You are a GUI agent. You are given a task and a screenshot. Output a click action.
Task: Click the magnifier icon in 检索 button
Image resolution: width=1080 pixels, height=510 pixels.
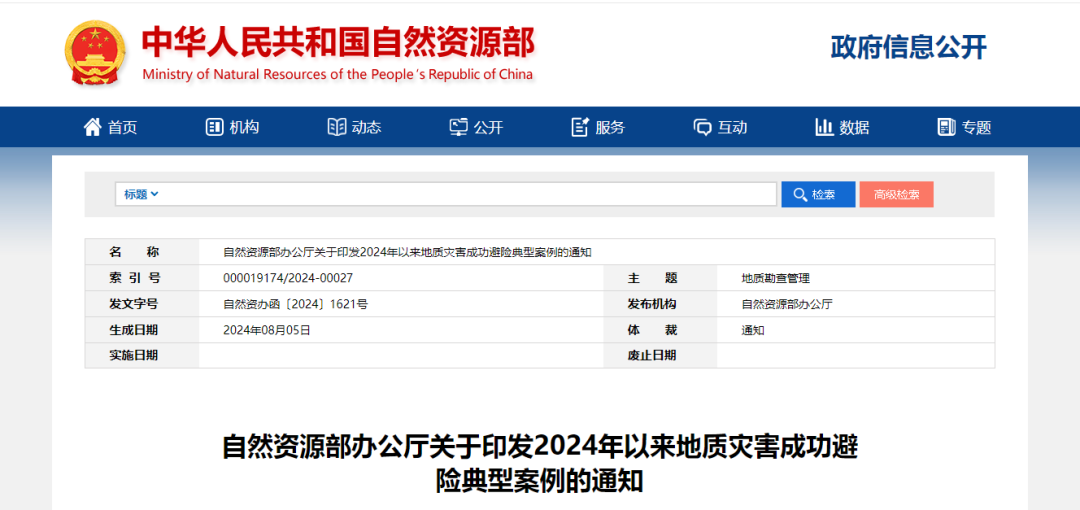tap(800, 195)
